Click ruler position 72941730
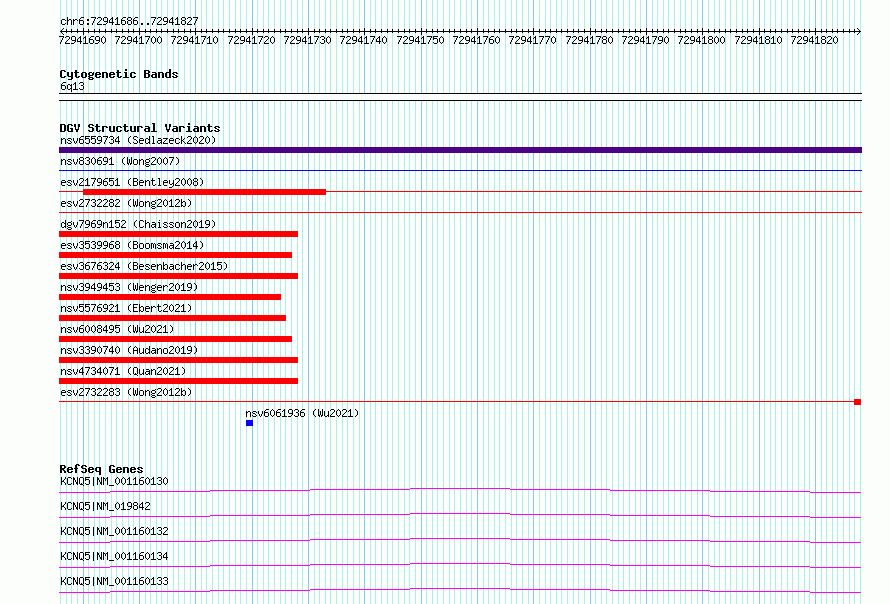The height and width of the screenshot is (604, 890). (x=307, y=40)
